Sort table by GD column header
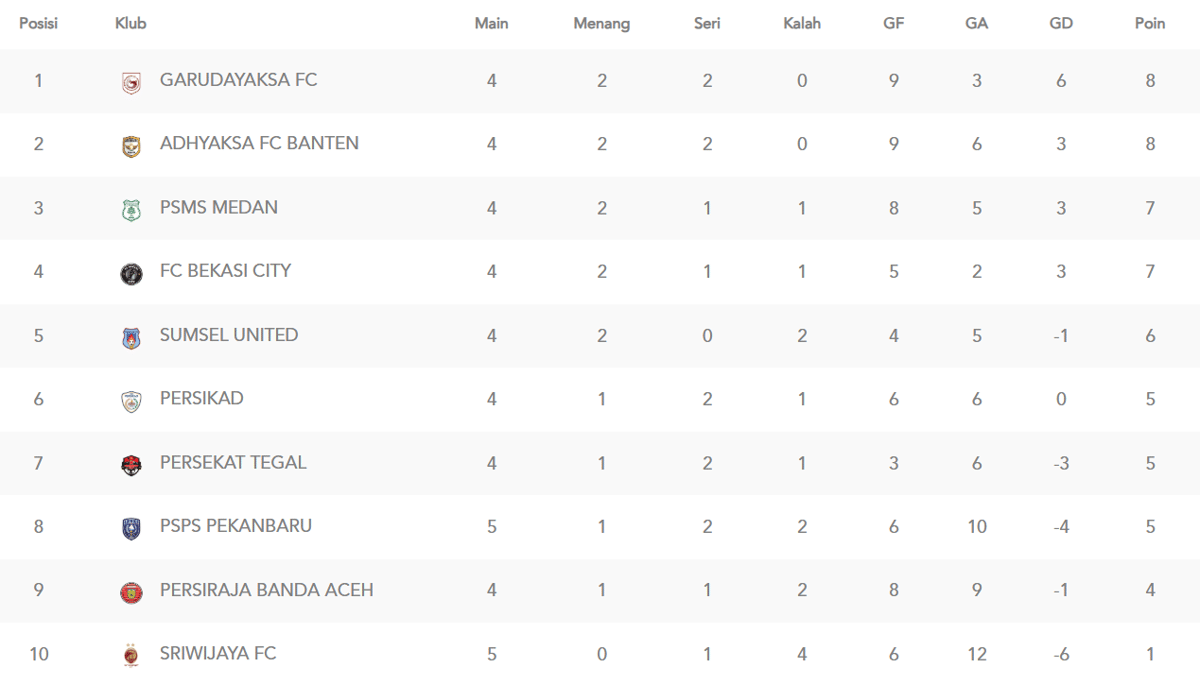 1061,23
